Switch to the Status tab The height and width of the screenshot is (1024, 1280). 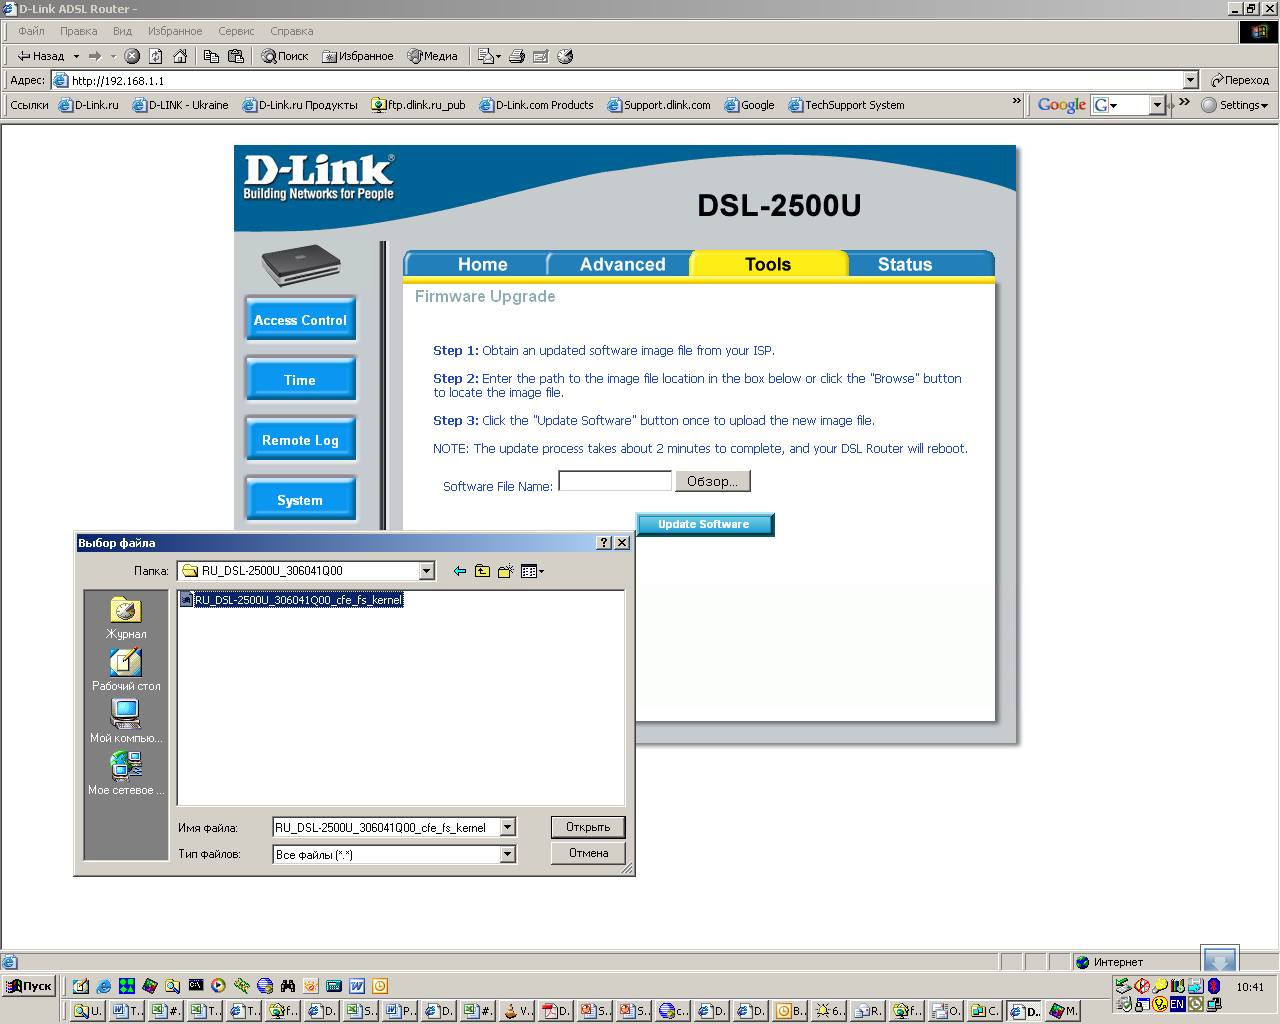click(904, 264)
